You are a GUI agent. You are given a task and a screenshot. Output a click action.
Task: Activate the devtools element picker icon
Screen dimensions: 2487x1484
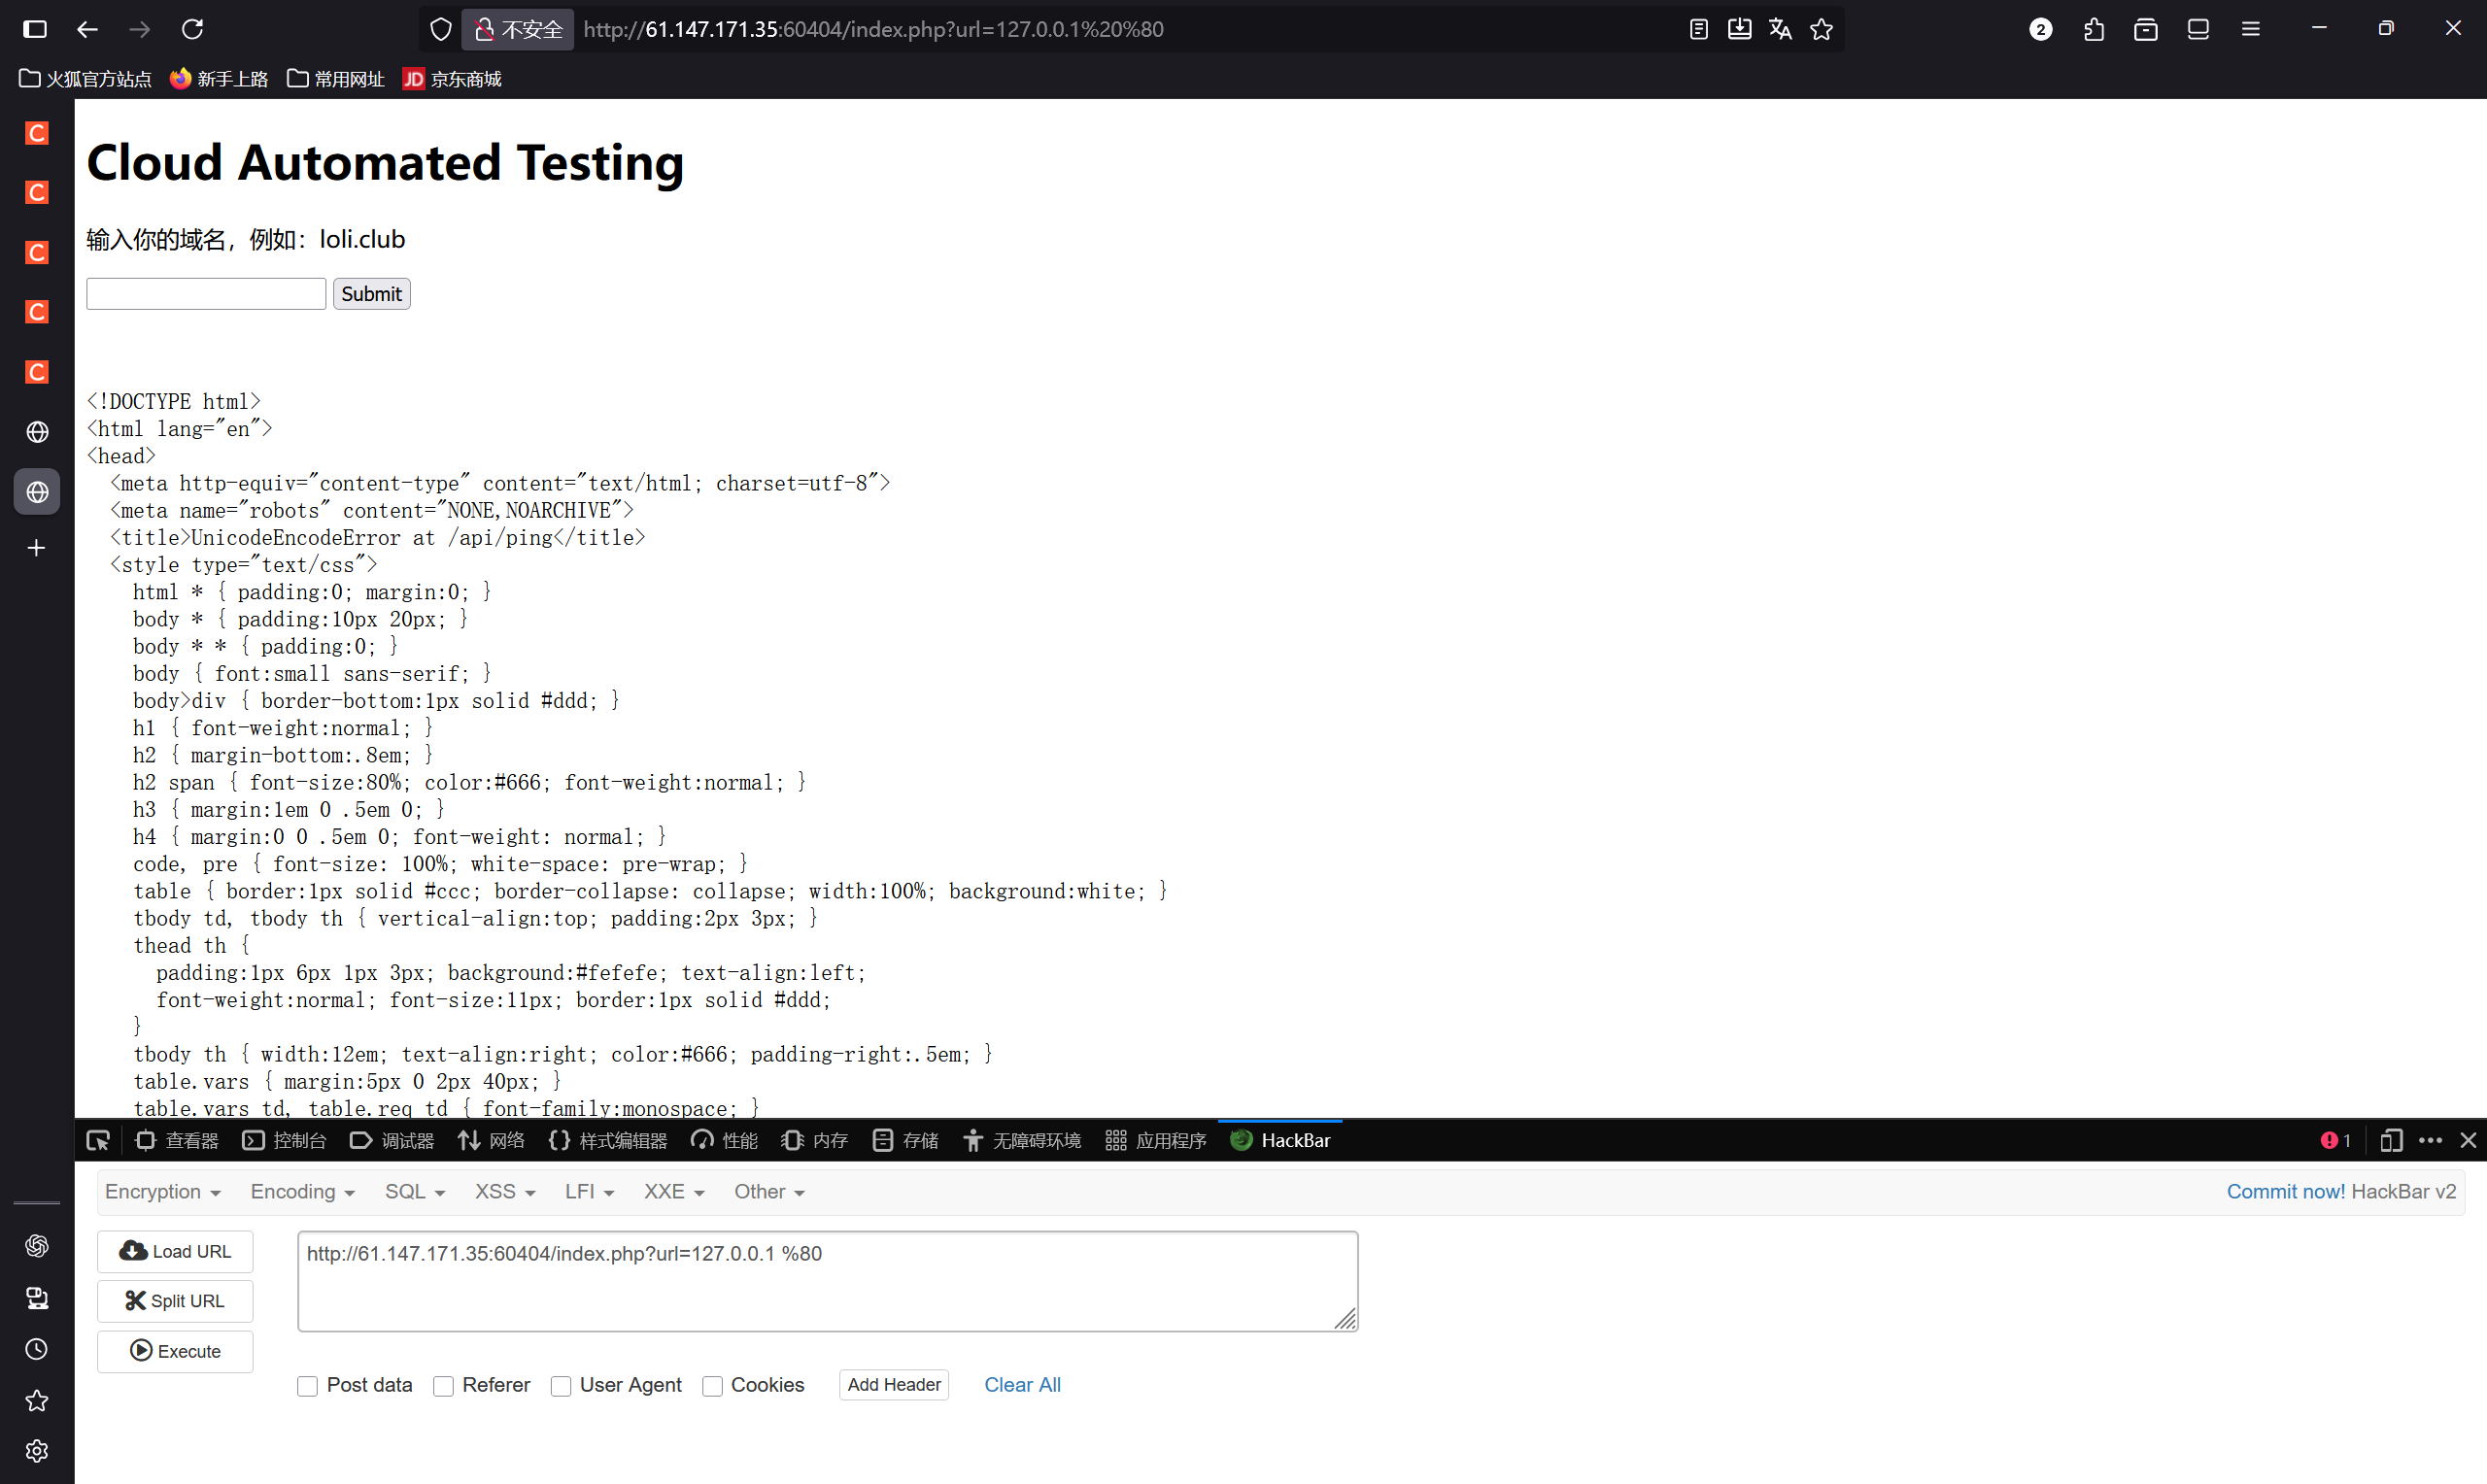98,1140
